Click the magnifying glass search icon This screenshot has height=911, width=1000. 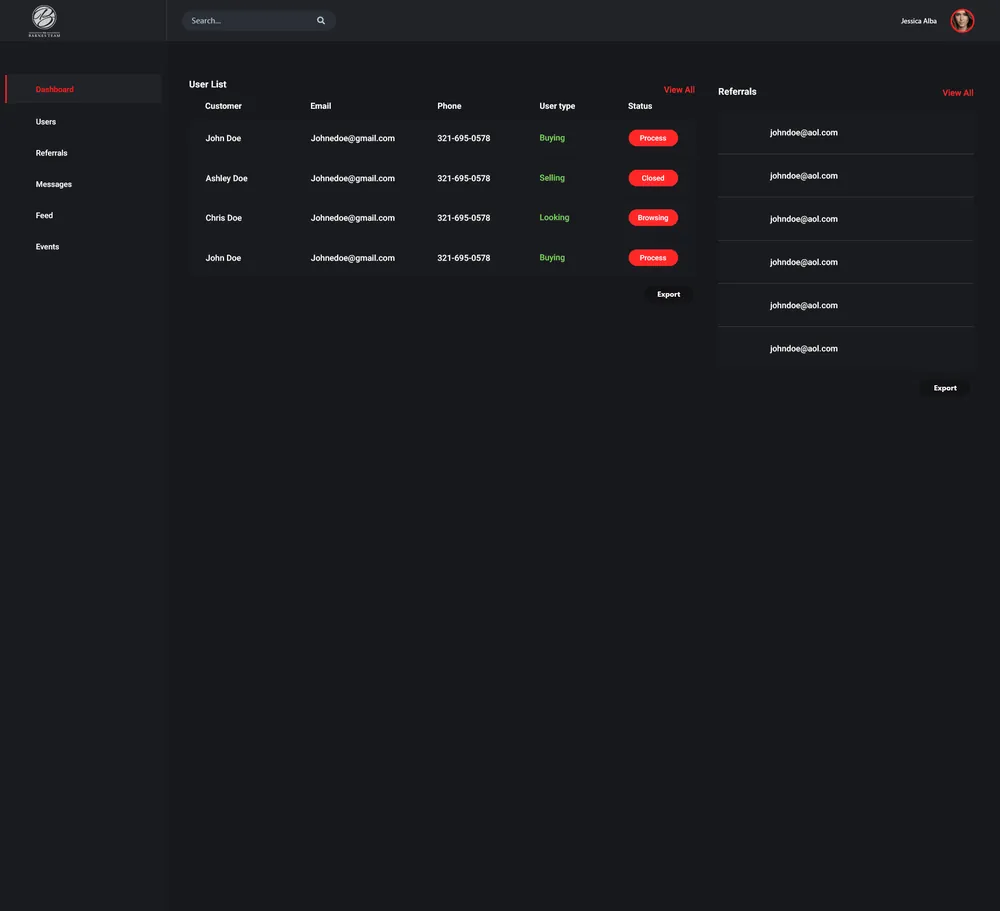[x=321, y=20]
